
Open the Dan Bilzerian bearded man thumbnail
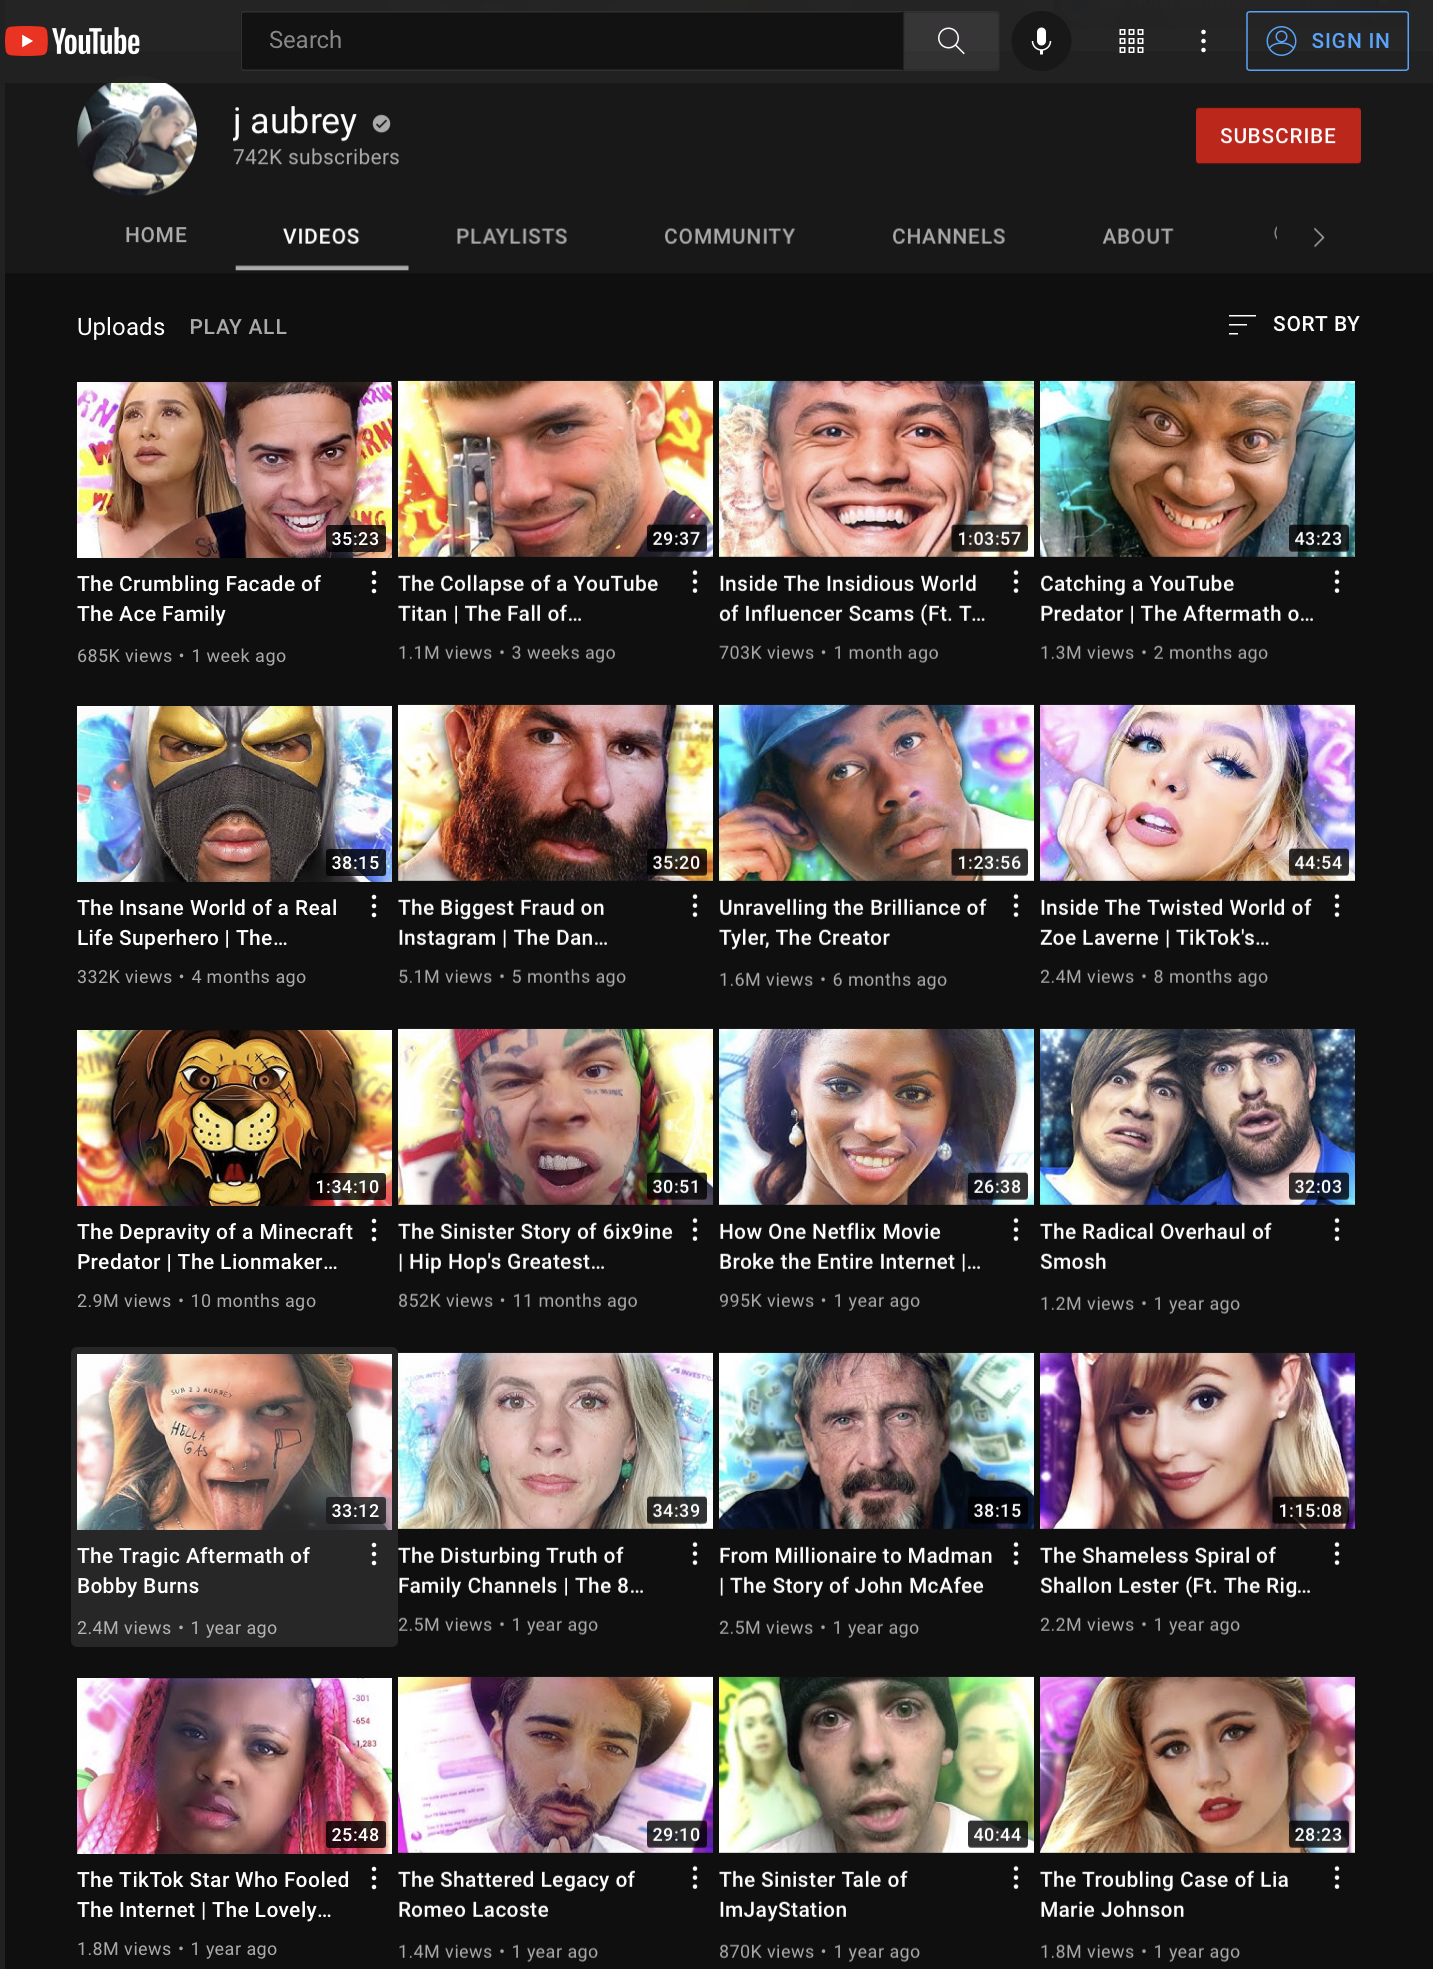click(555, 793)
